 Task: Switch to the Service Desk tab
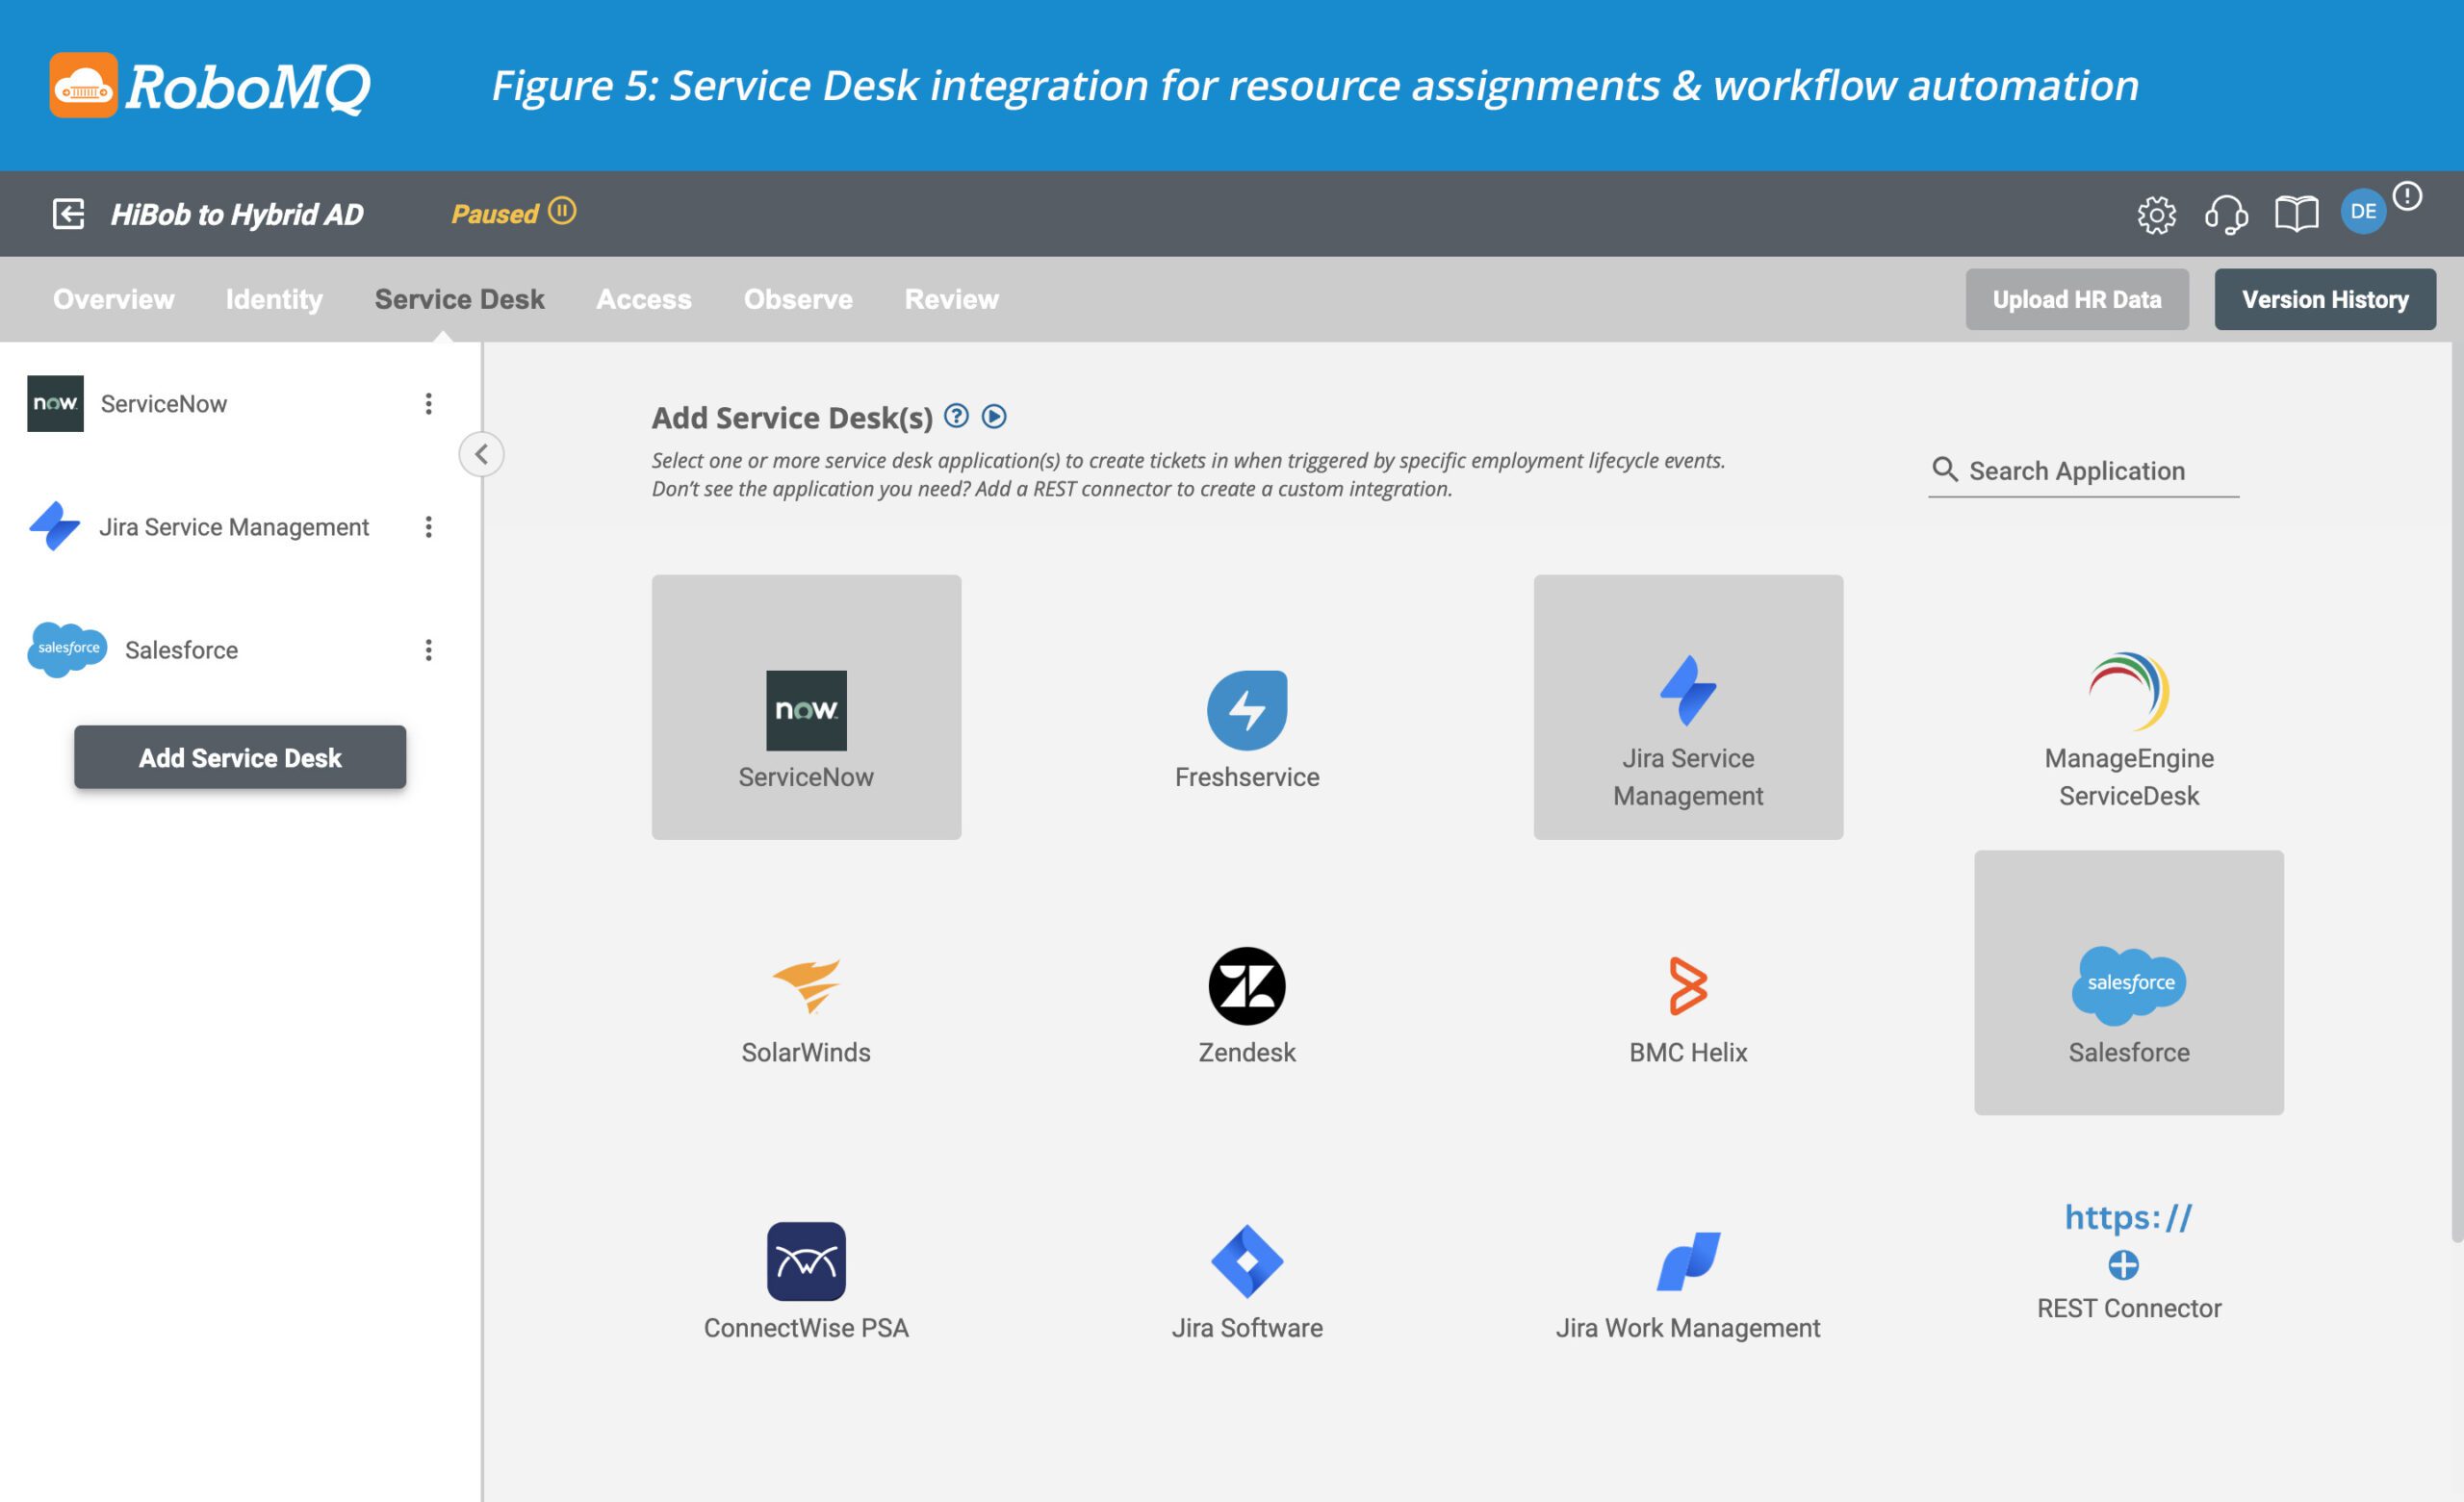click(459, 299)
